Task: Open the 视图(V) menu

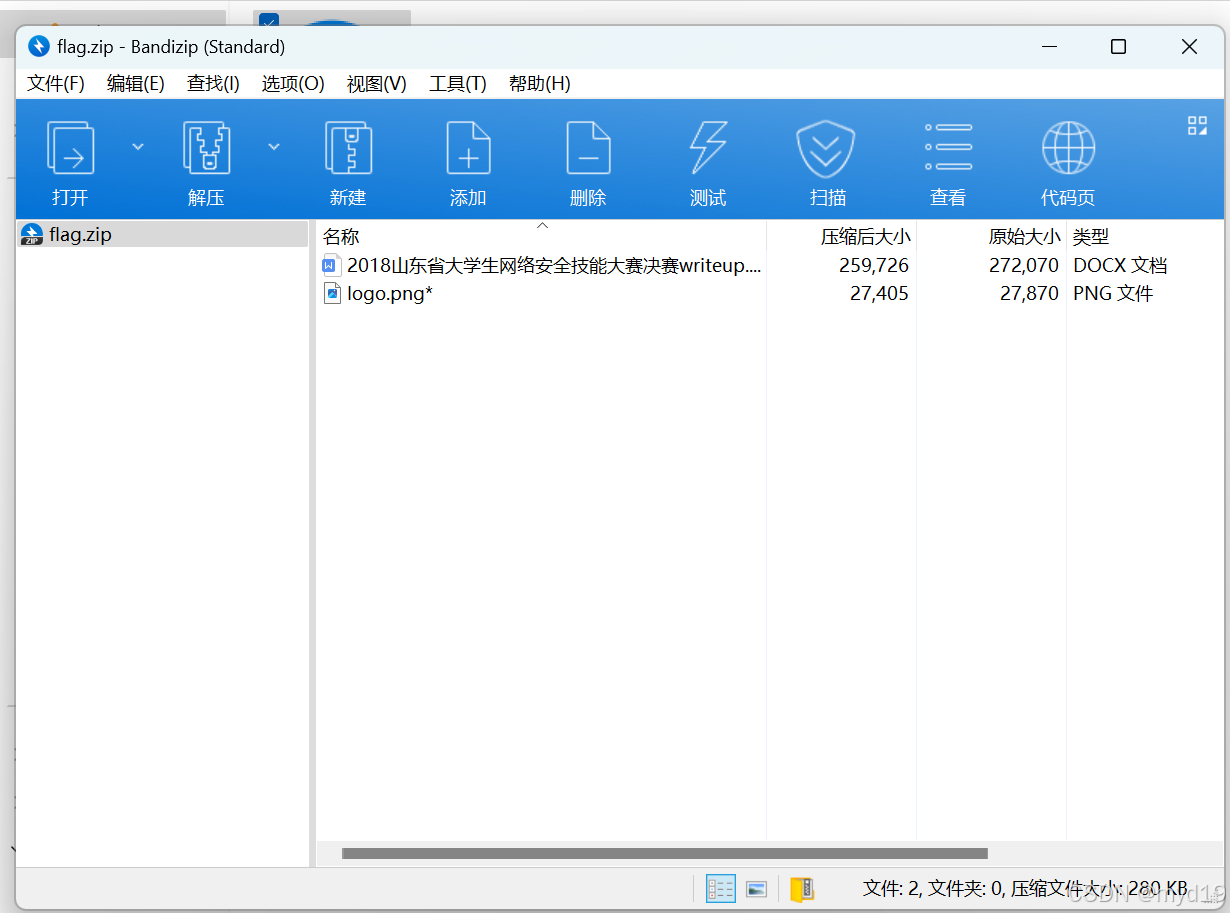Action: (377, 84)
